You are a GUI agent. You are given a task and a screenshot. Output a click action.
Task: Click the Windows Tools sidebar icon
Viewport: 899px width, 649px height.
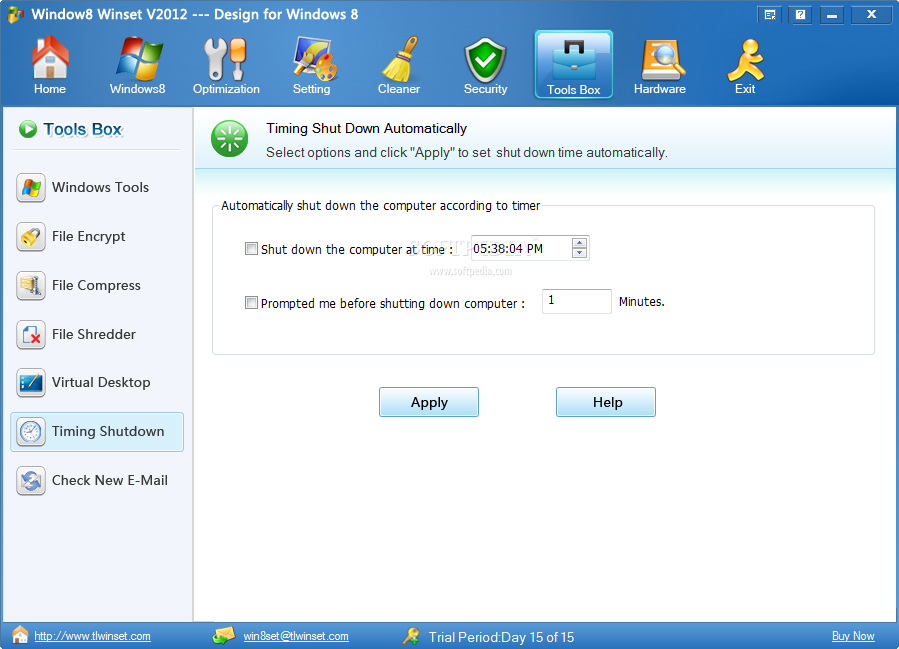tap(31, 187)
